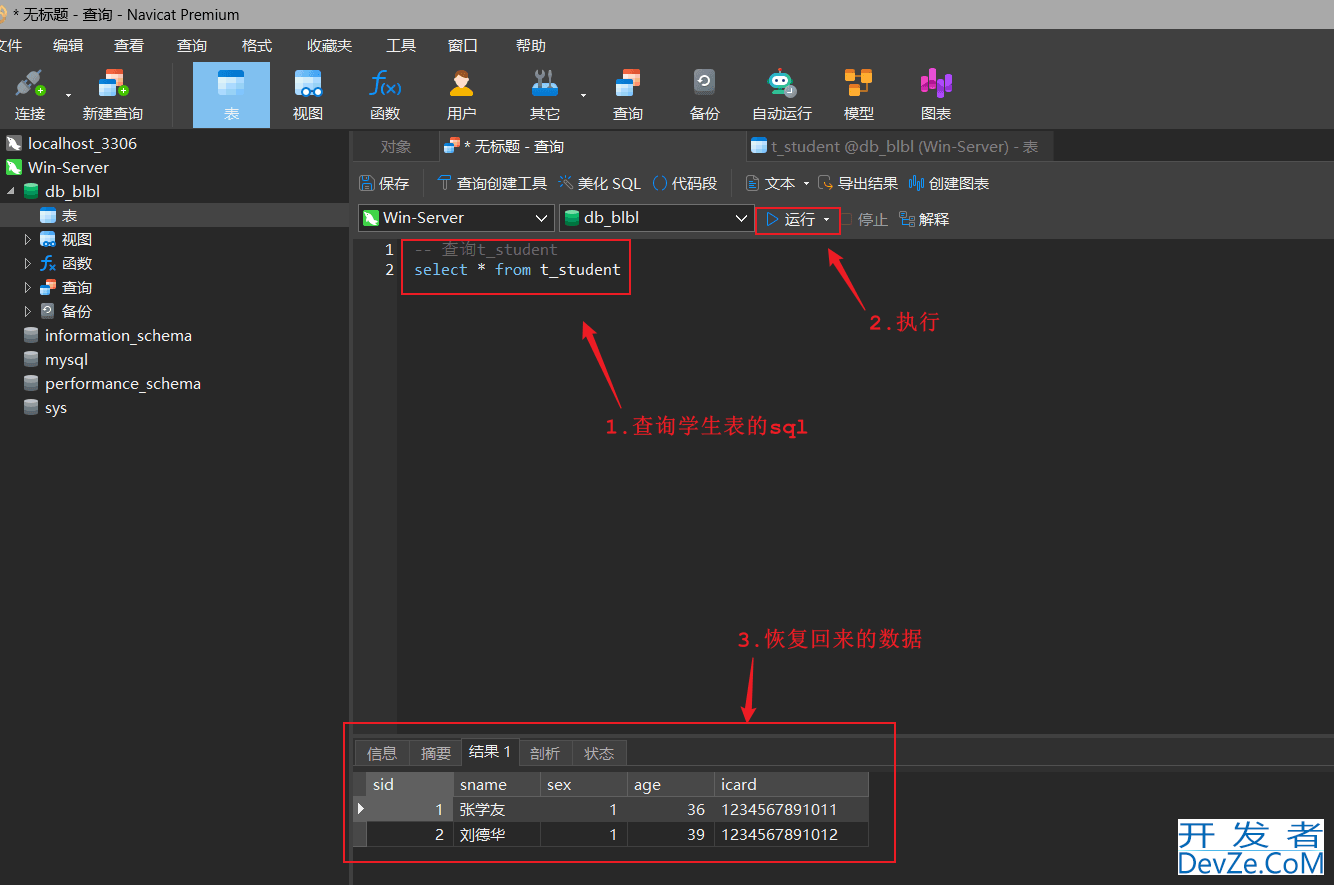Click the cell 张学友

click(x=497, y=809)
